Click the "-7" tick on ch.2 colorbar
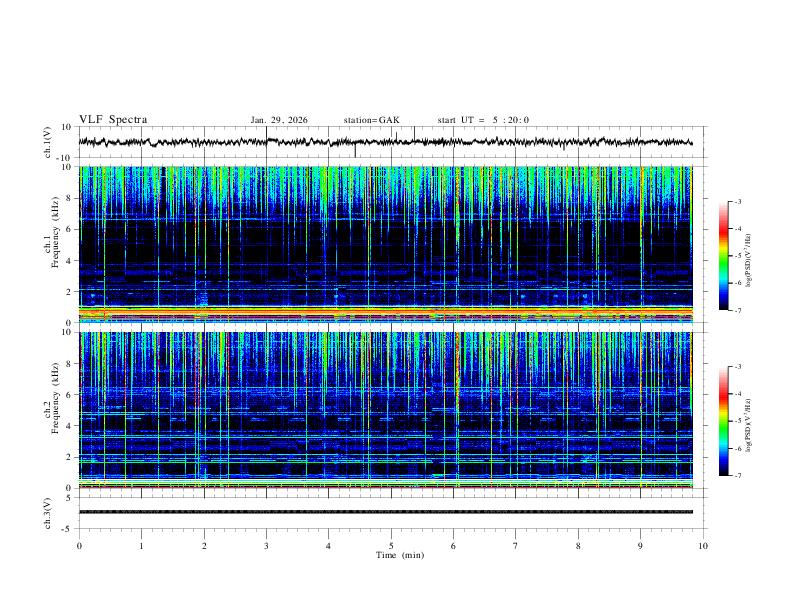Screen dimensions: 792x612 [738, 476]
